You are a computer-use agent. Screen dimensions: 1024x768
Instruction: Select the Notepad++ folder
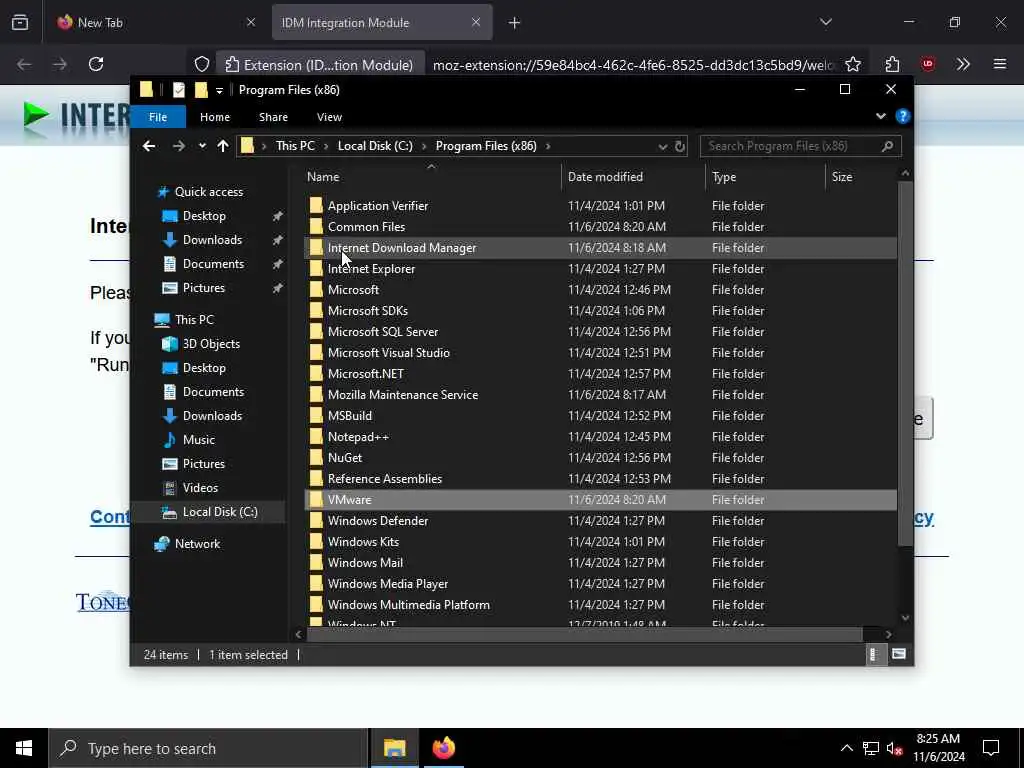[600, 437]
